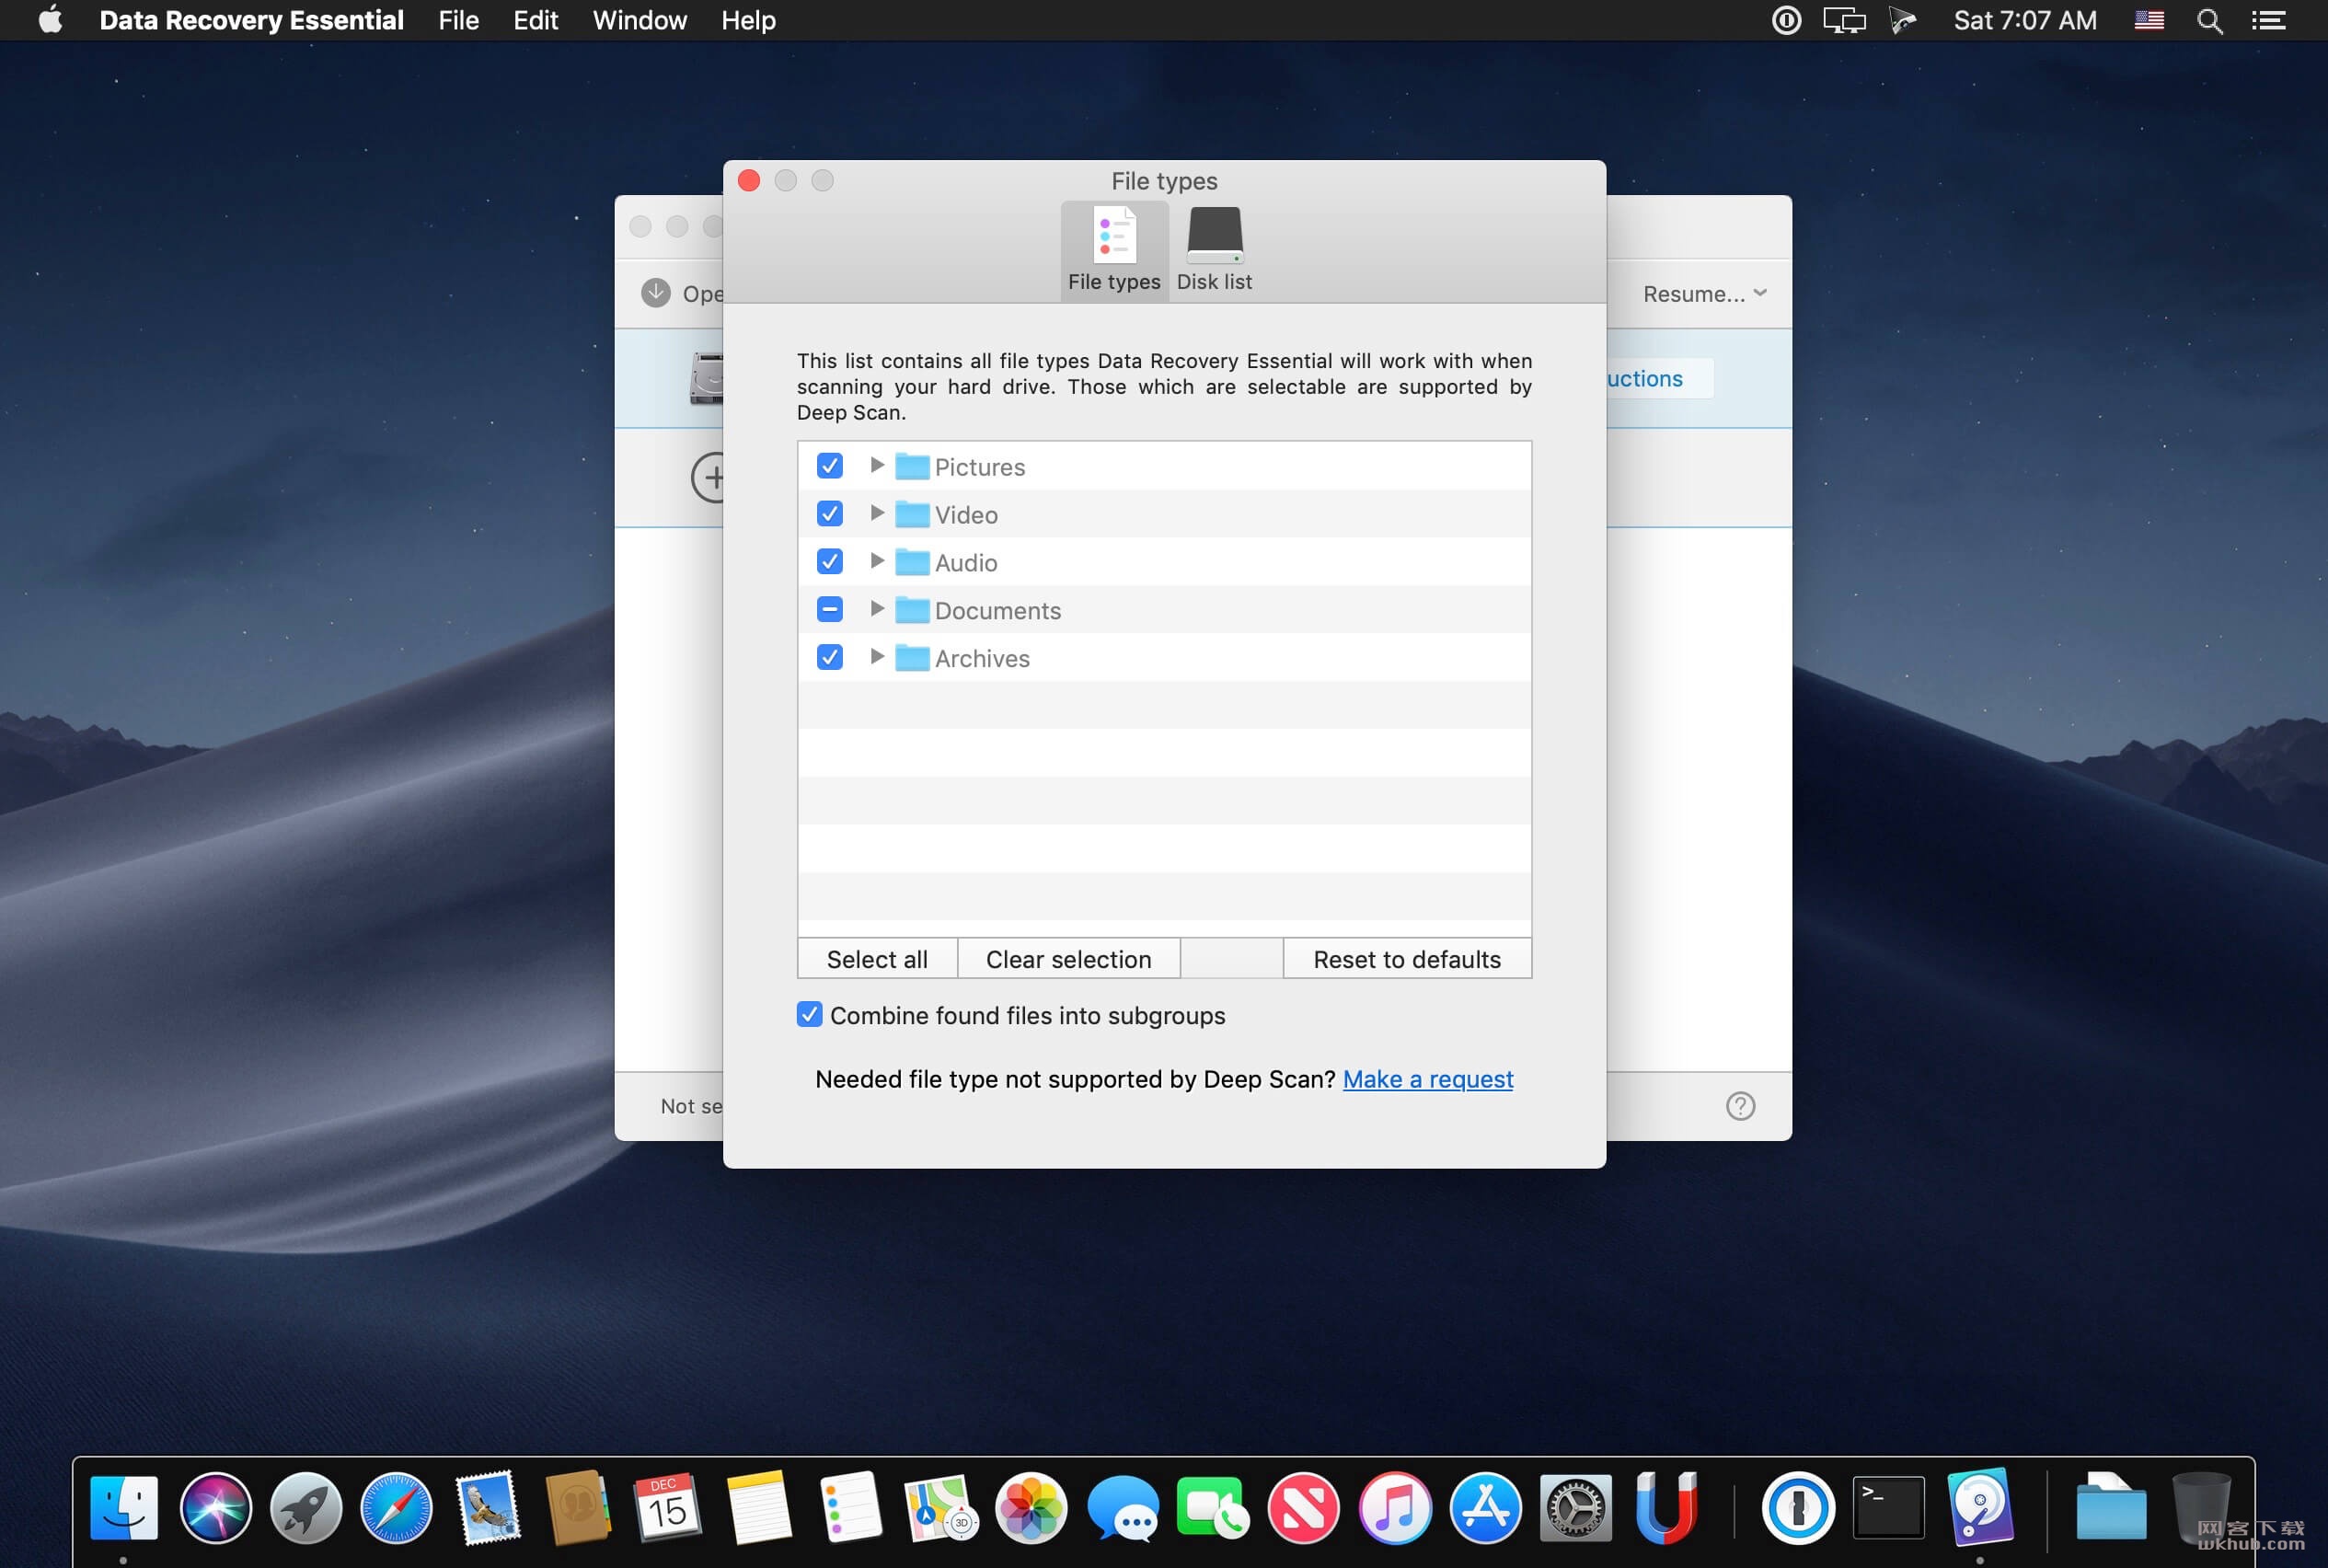Viewport: 2328px width, 1568px height.
Task: Uncheck the Pictures checkbox
Action: pyautogui.click(x=829, y=466)
